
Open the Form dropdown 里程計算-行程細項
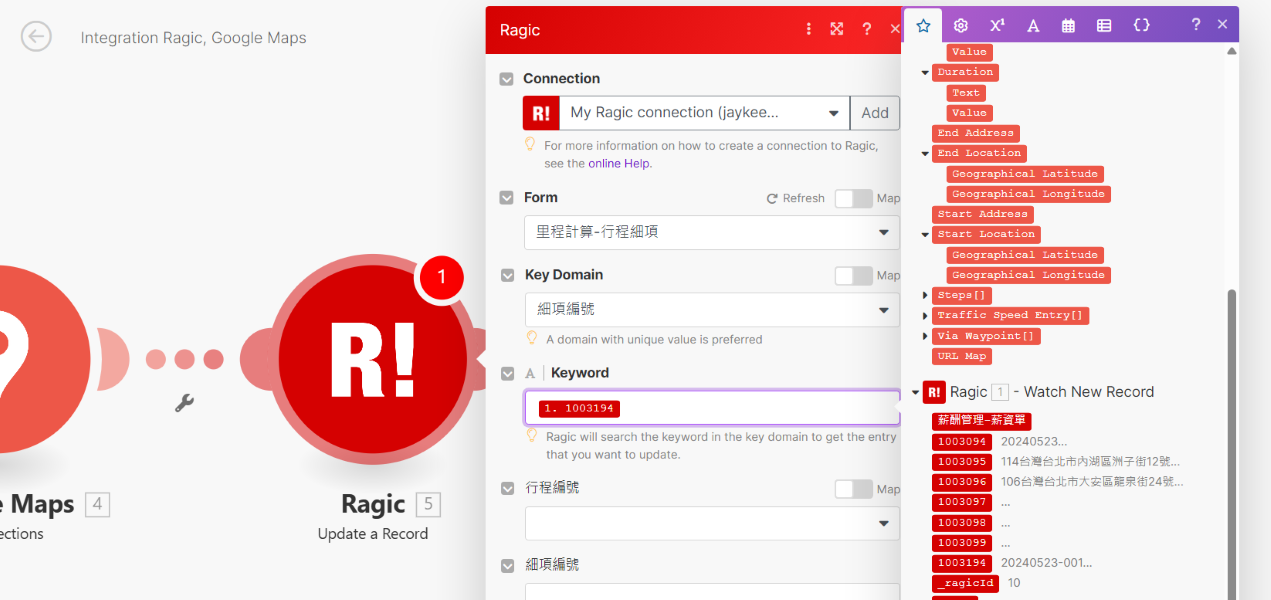tap(711, 232)
